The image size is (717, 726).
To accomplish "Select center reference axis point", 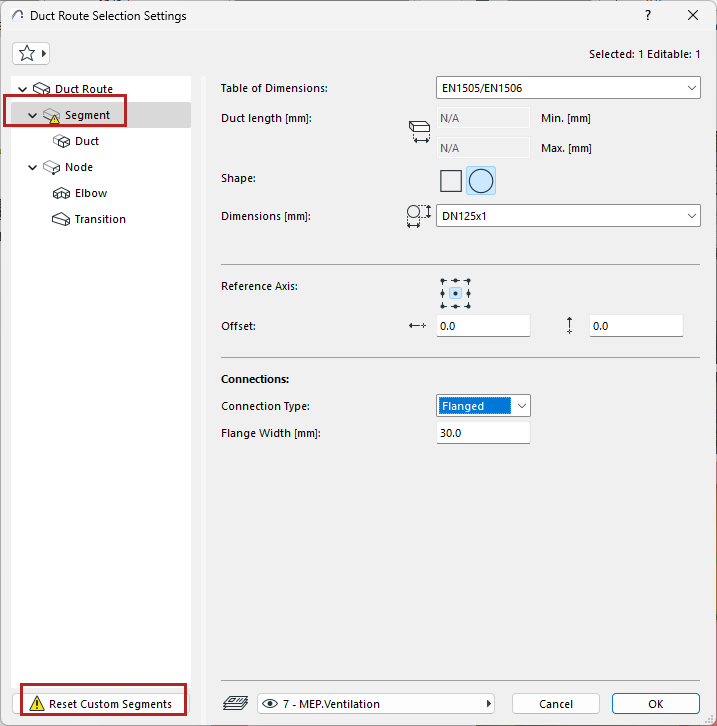I will pyautogui.click(x=455, y=294).
